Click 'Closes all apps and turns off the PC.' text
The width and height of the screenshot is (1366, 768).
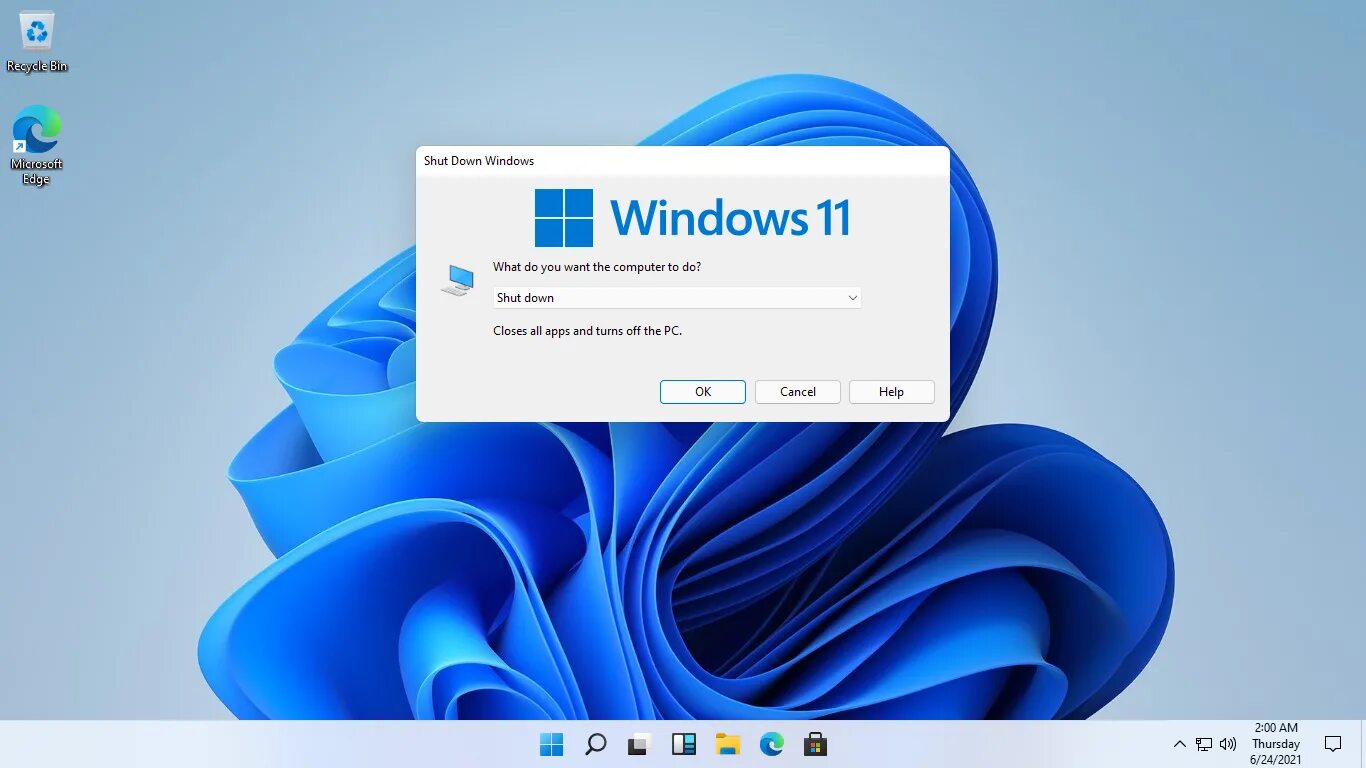coord(587,331)
